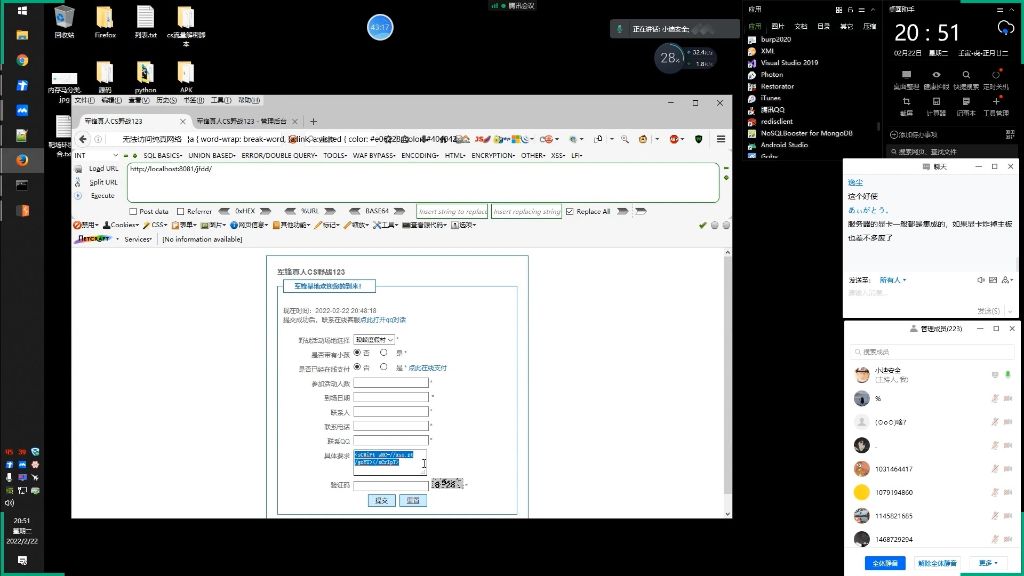
Task: Click the eye-protection eye icon in assistant widget
Action: tap(936, 75)
